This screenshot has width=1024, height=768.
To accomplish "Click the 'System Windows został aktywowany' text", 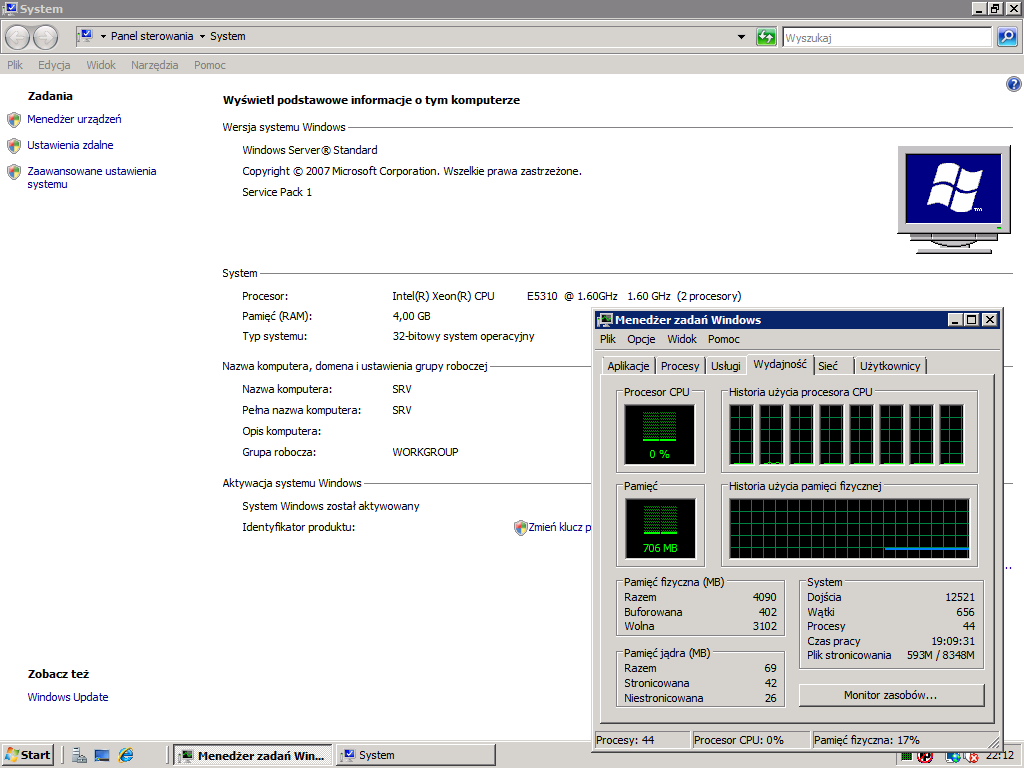I will 330,506.
